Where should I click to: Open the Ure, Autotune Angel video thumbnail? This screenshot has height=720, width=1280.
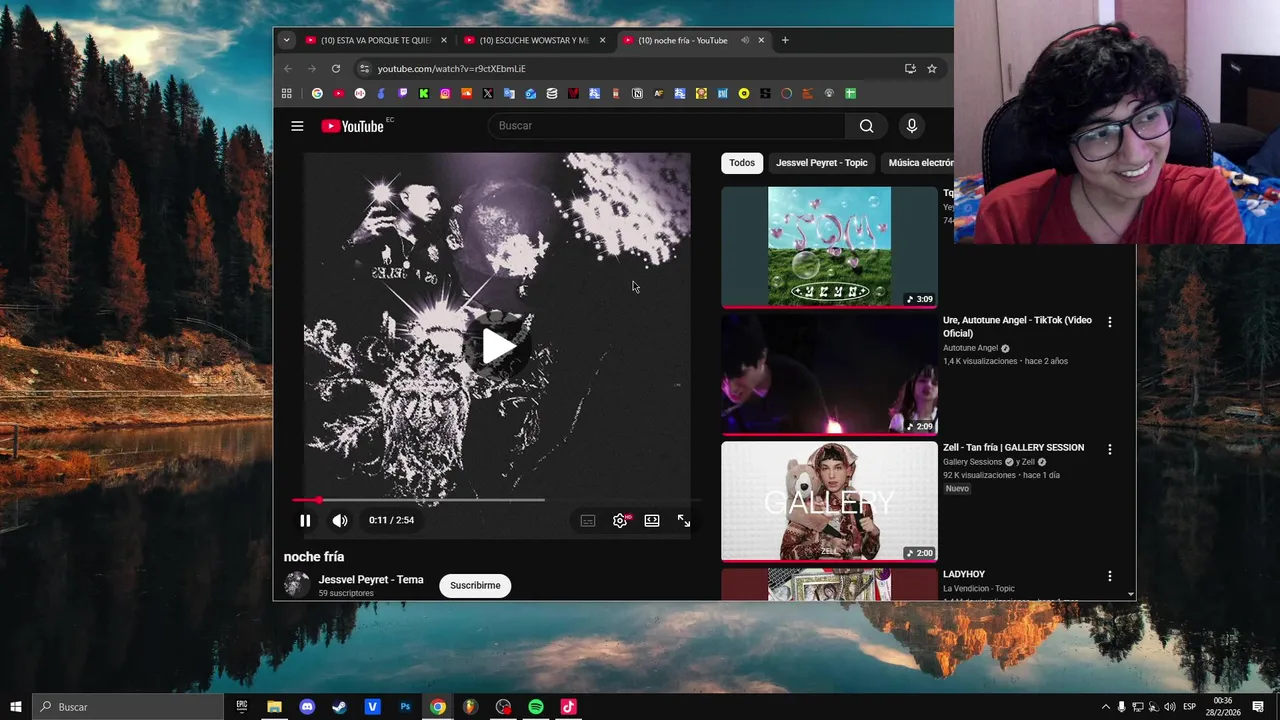coord(829,374)
